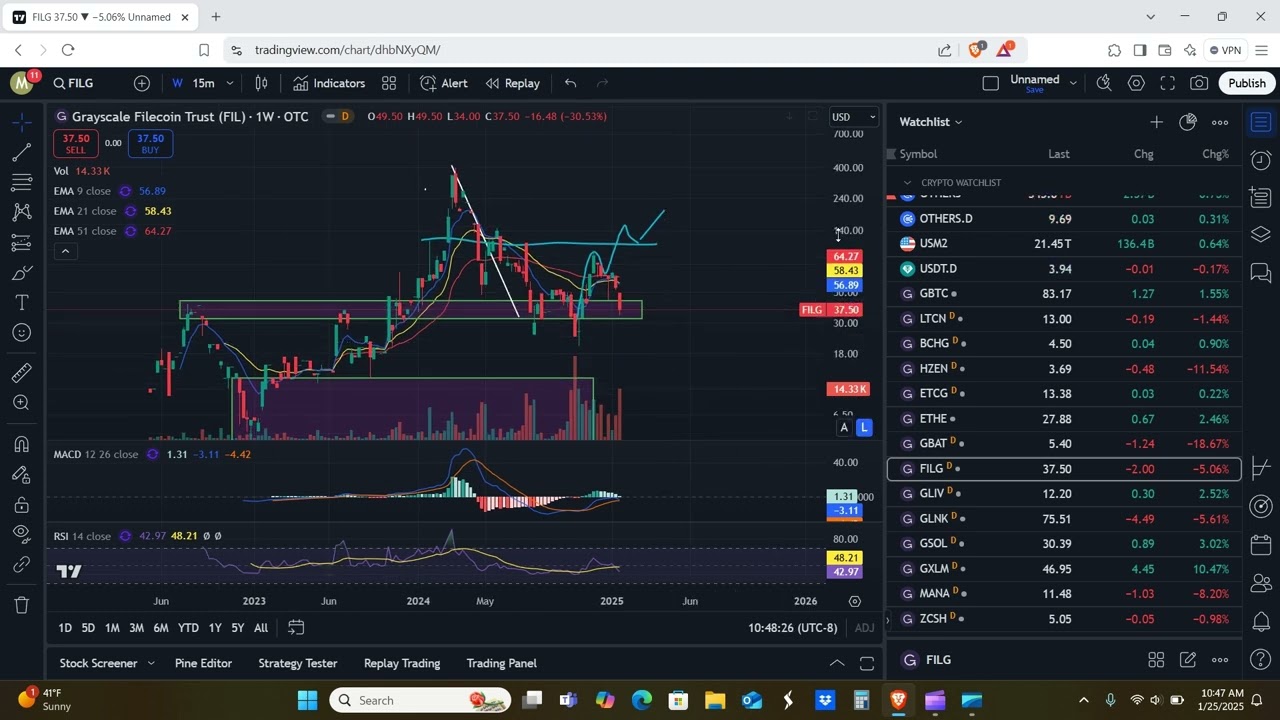Select the ruler measure tool
The height and width of the screenshot is (720, 1280).
[x=21, y=373]
